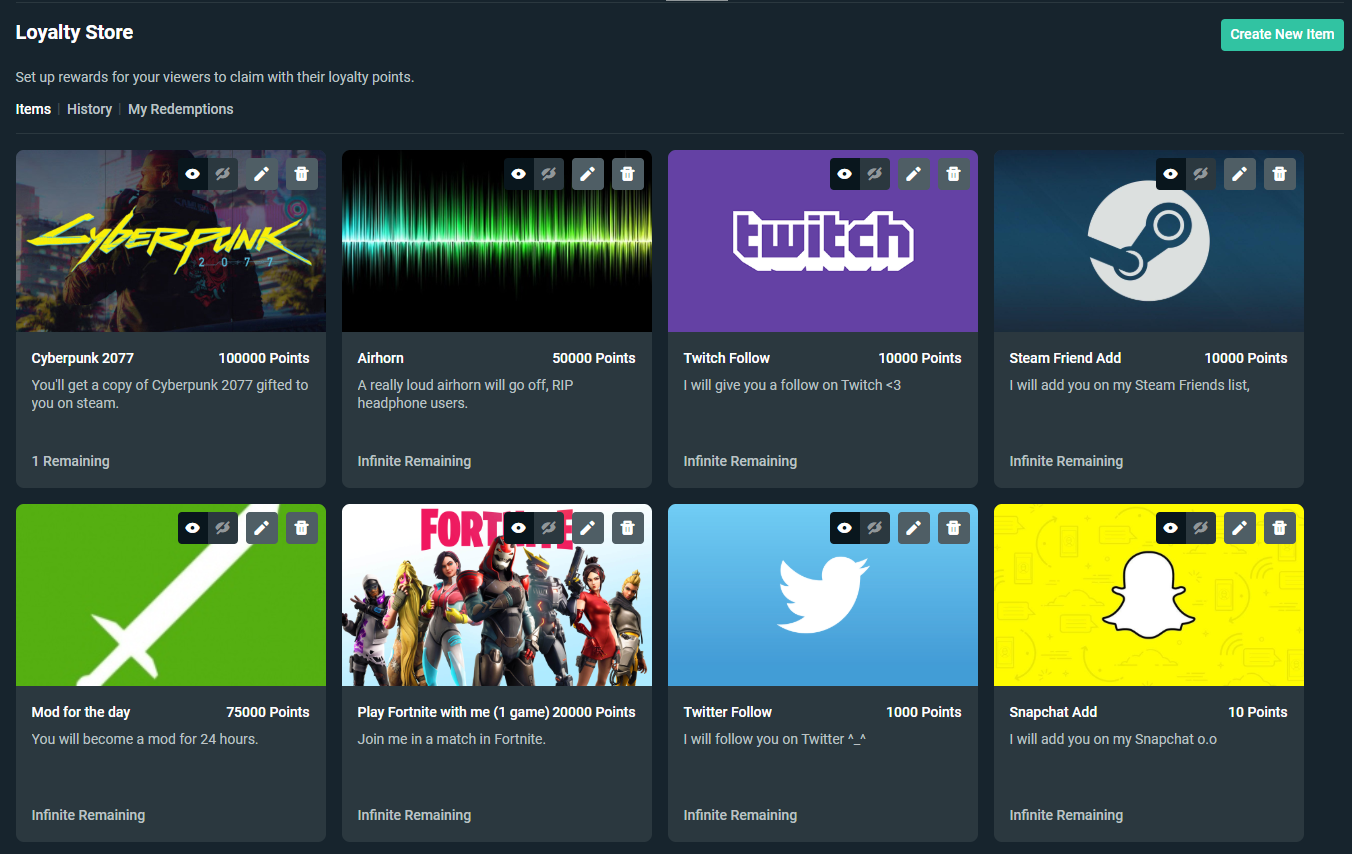
Task: Edit the Airhorn item with pencil icon
Action: click(x=588, y=174)
